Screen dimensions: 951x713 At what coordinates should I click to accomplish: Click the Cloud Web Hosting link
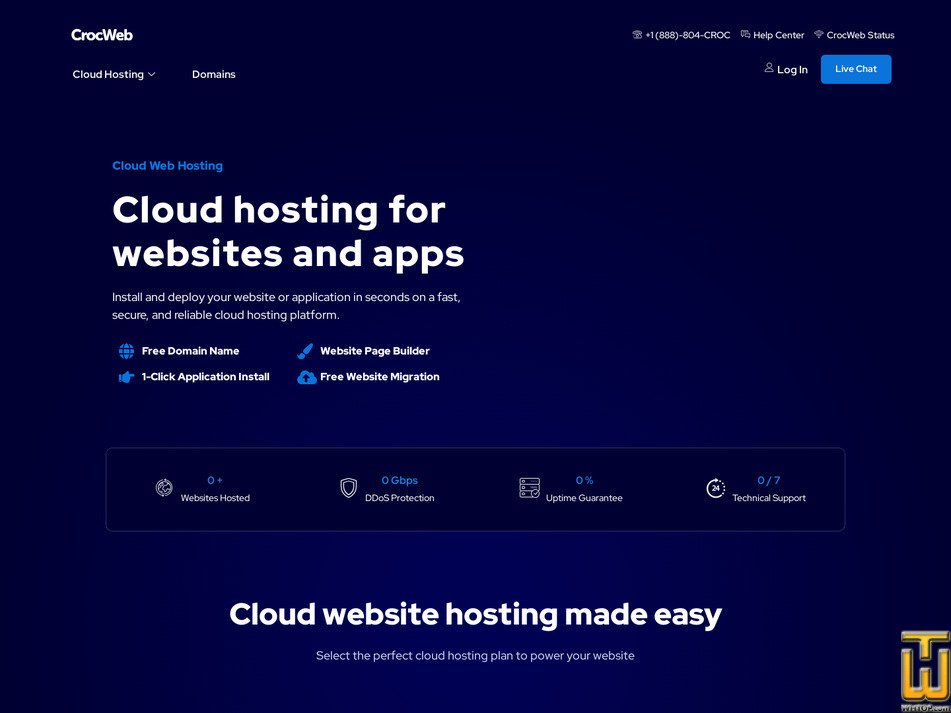tap(167, 165)
